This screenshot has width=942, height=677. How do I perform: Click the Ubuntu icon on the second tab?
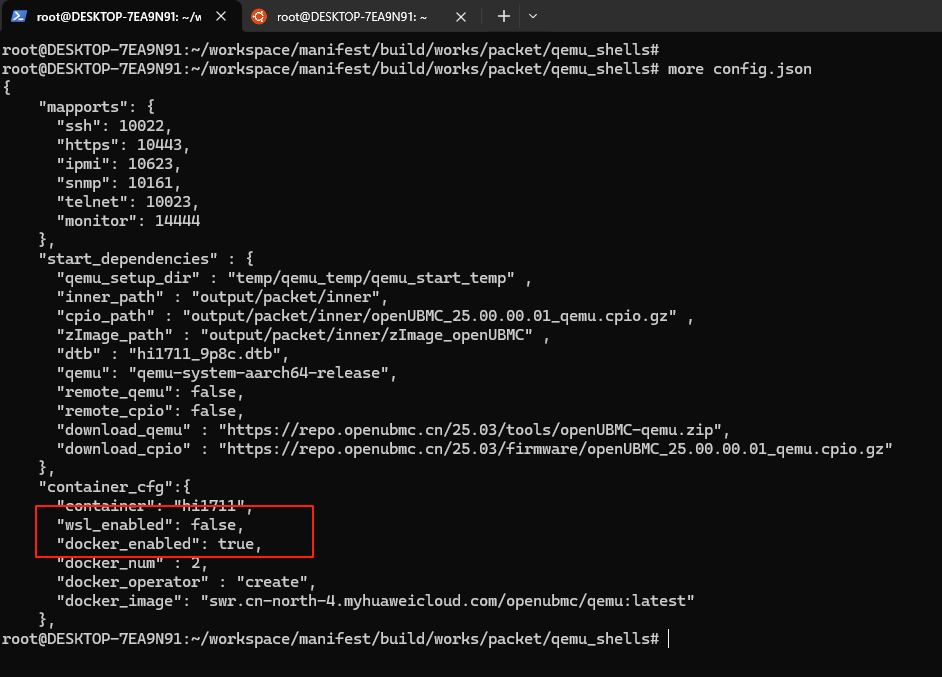point(259,16)
